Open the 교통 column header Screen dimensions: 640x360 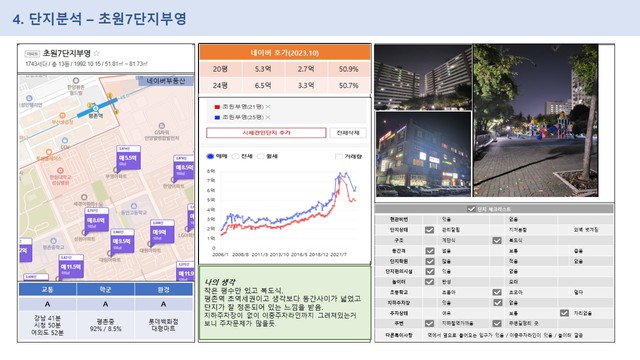pyautogui.click(x=47, y=289)
